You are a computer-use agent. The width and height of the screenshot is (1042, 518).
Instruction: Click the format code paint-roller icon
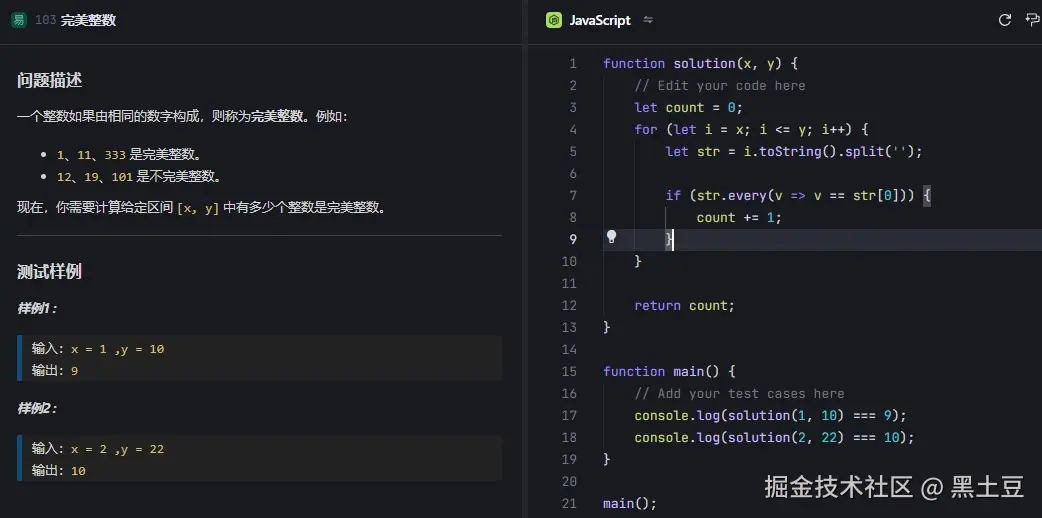(1033, 20)
